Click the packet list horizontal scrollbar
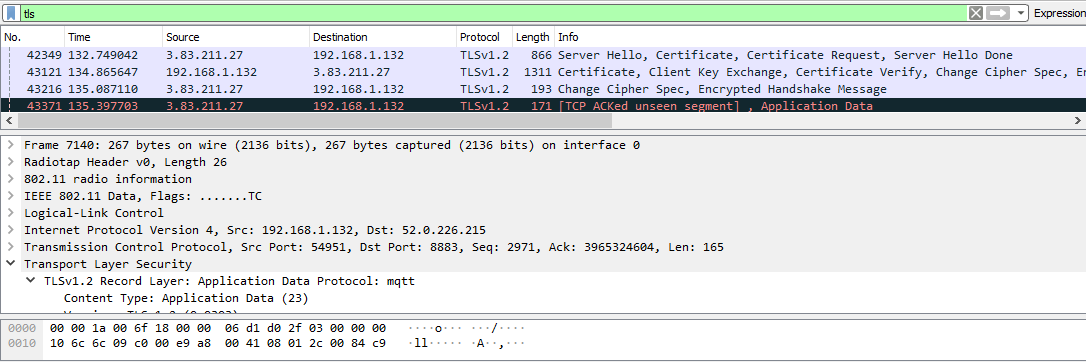 [x=315, y=120]
